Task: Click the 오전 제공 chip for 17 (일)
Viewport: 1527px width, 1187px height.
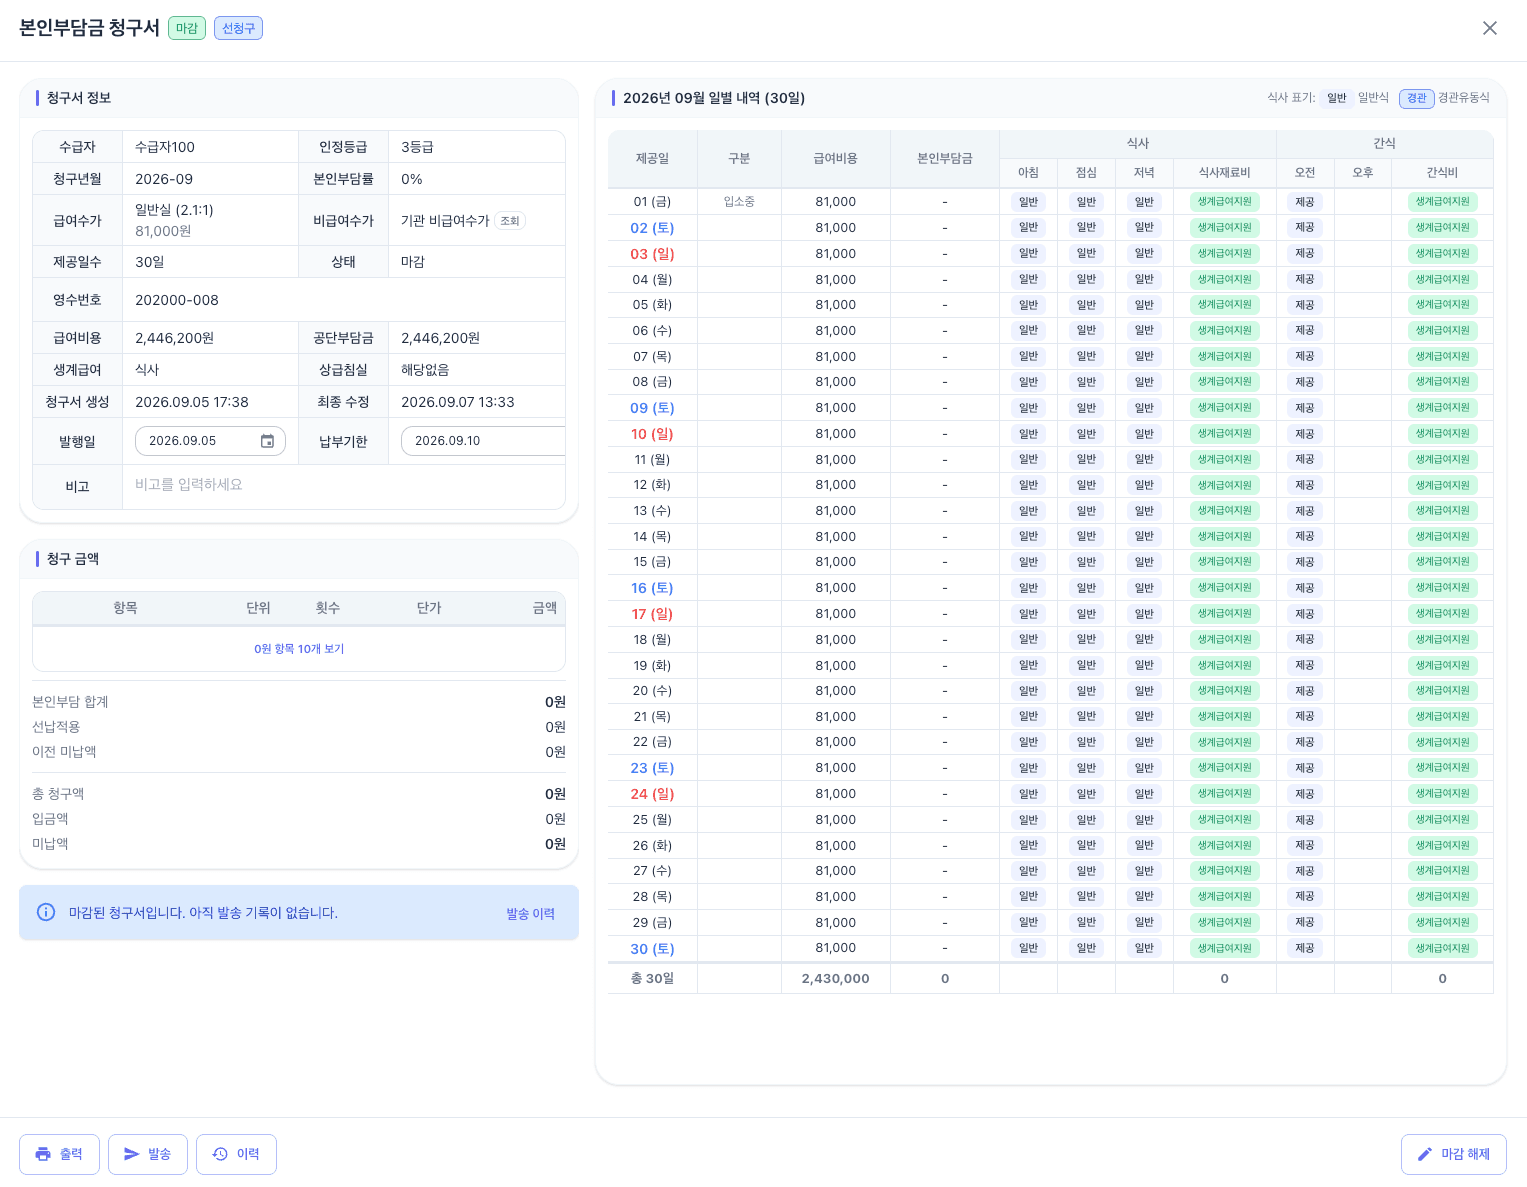Action: click(1305, 614)
